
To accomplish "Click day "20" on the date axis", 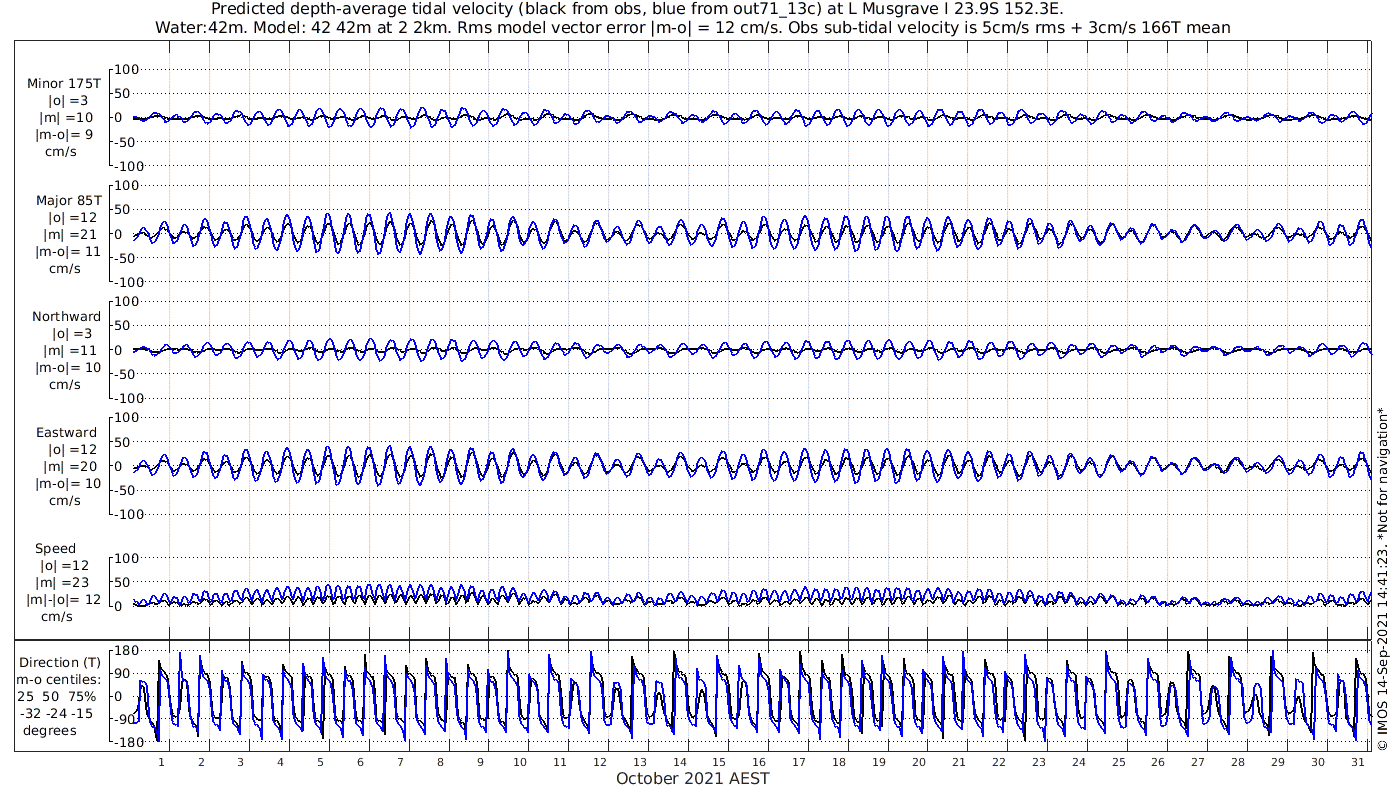I will [x=919, y=762].
